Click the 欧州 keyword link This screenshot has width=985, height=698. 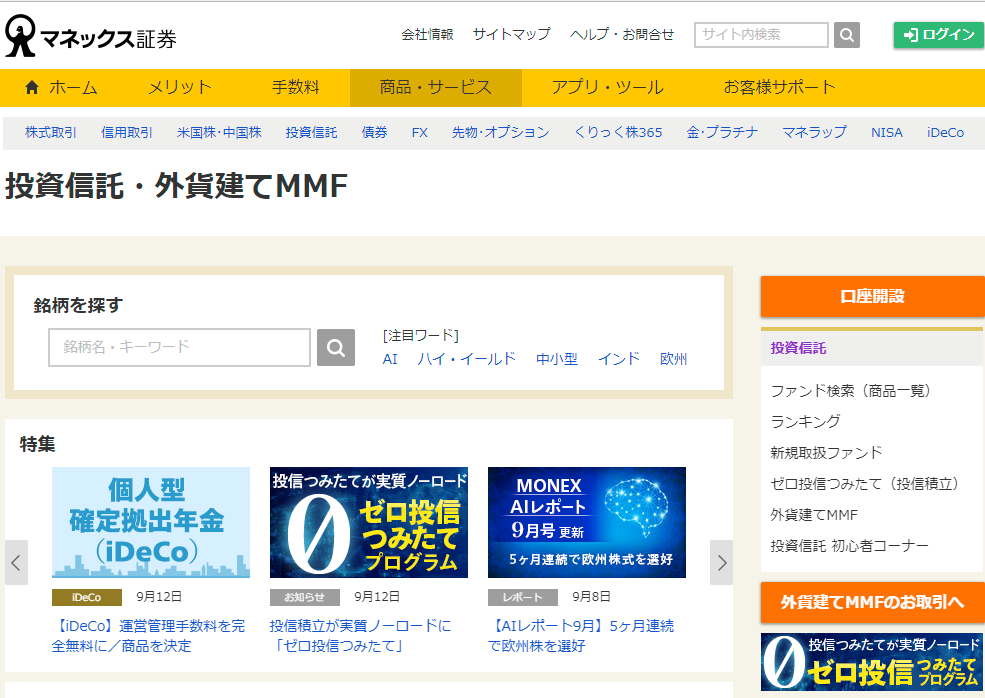(x=673, y=359)
